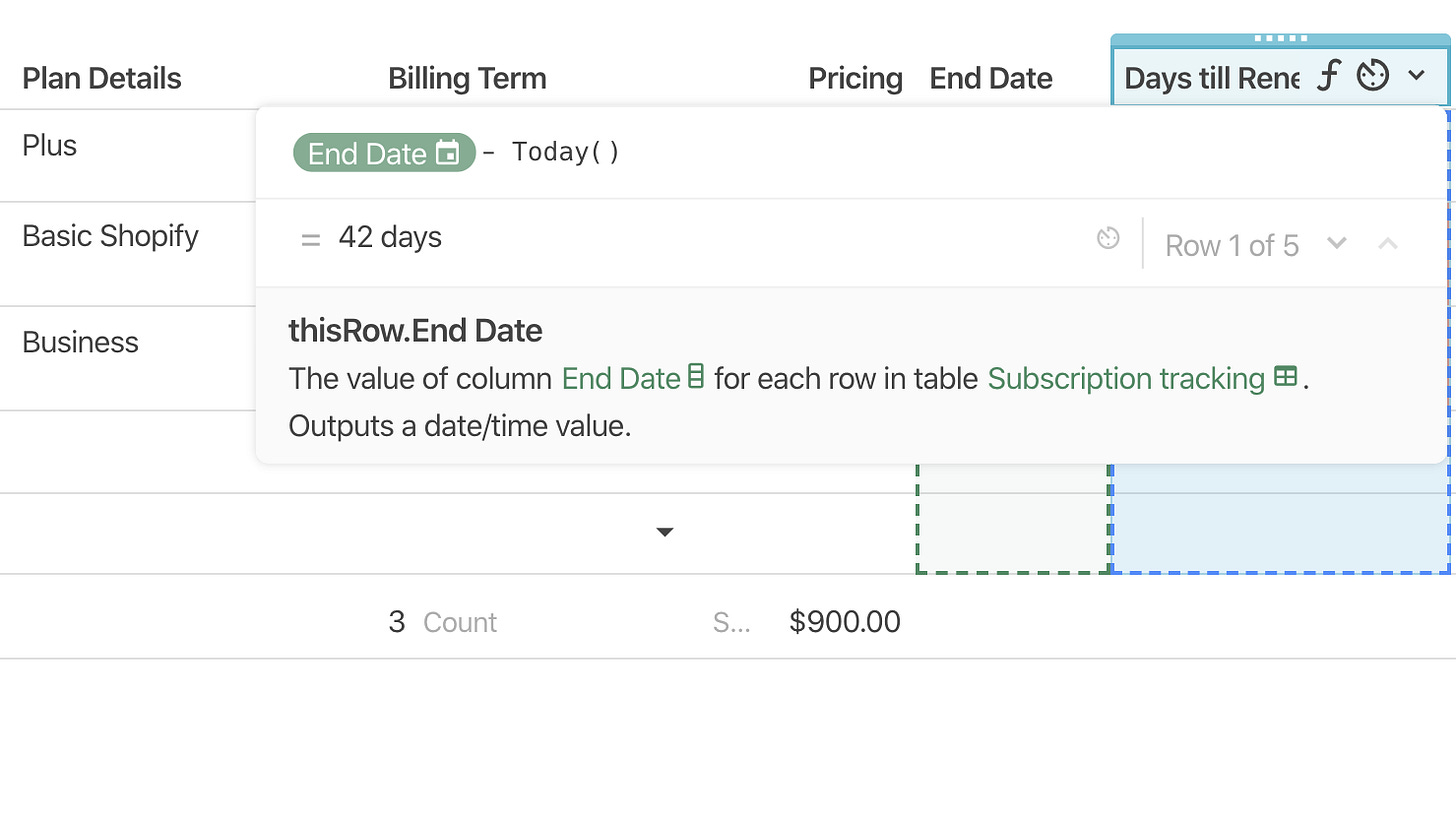This screenshot has width=1456, height=819.
Task: Click the formula icon in Days till Renewal header
Action: tap(1327, 76)
